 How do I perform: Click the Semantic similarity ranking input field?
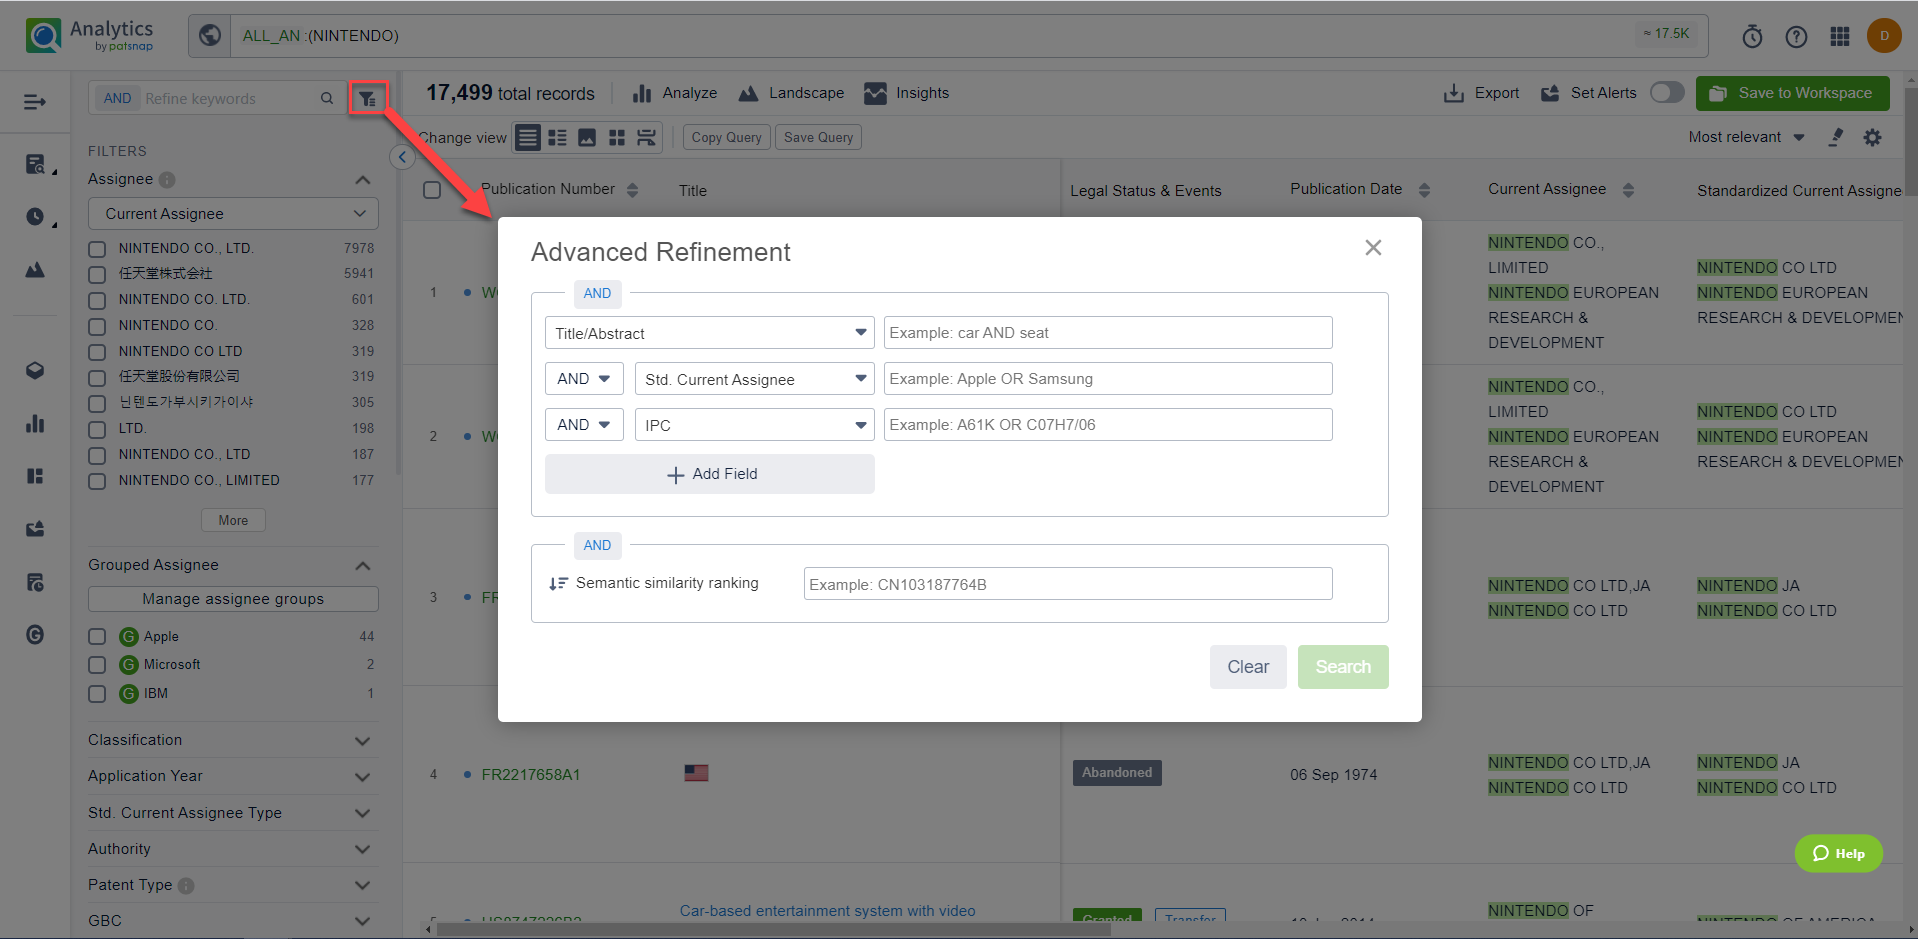[x=1067, y=584]
